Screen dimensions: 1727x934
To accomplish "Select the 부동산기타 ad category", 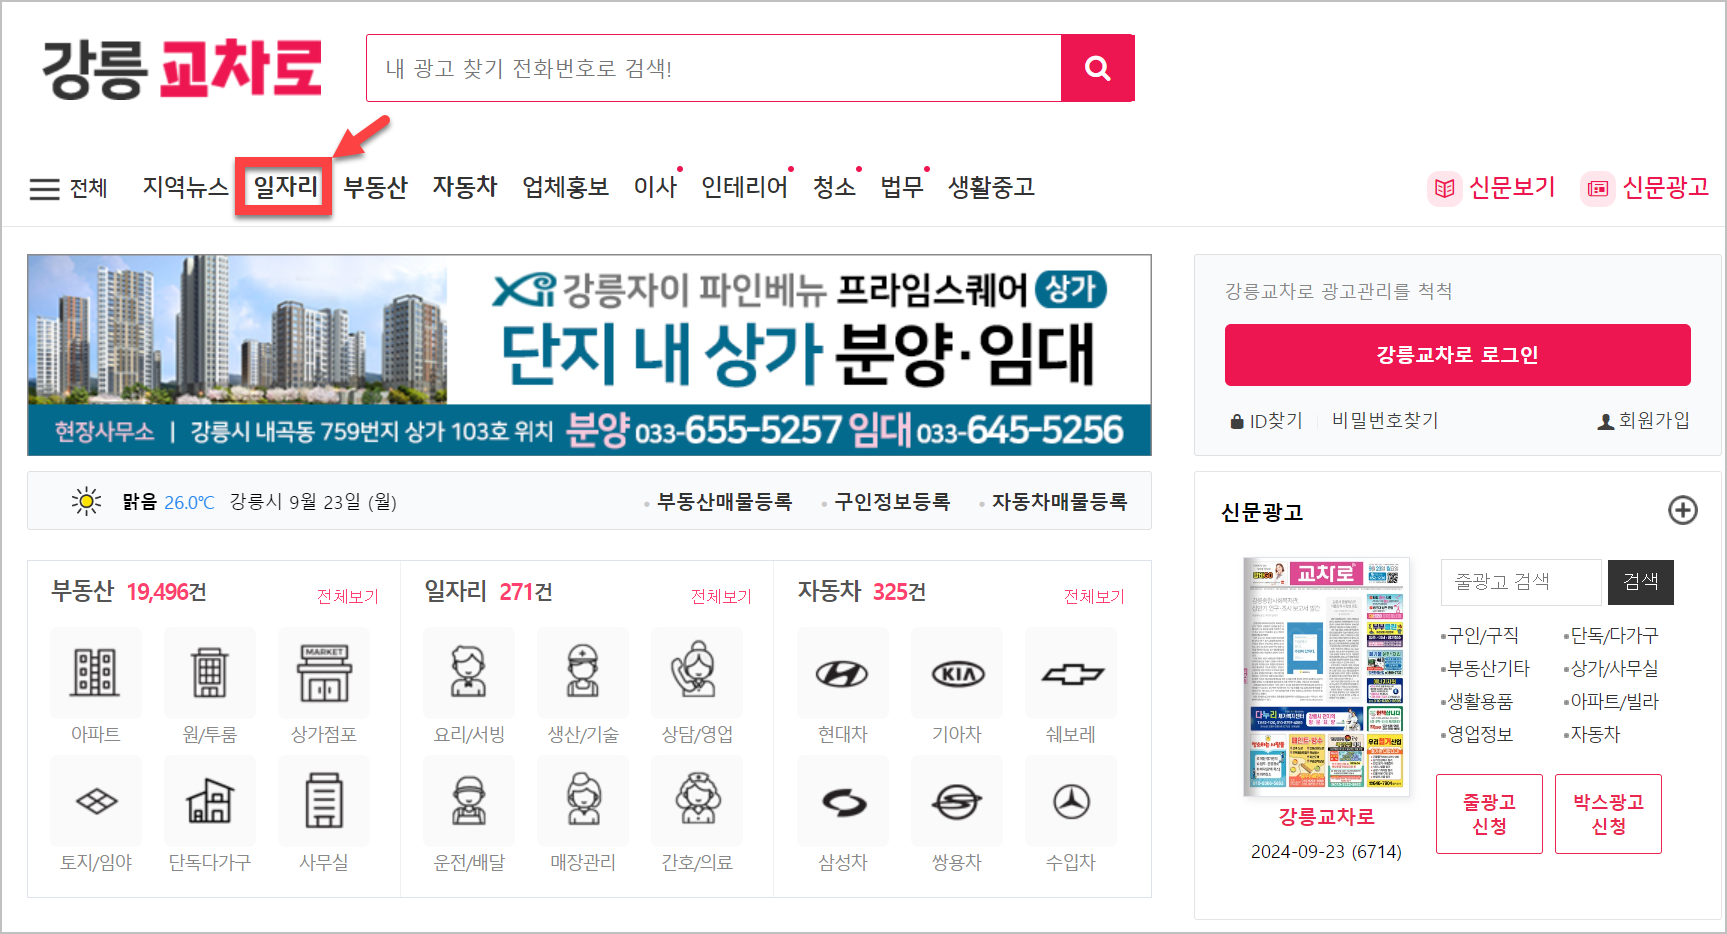I will click(x=1487, y=668).
